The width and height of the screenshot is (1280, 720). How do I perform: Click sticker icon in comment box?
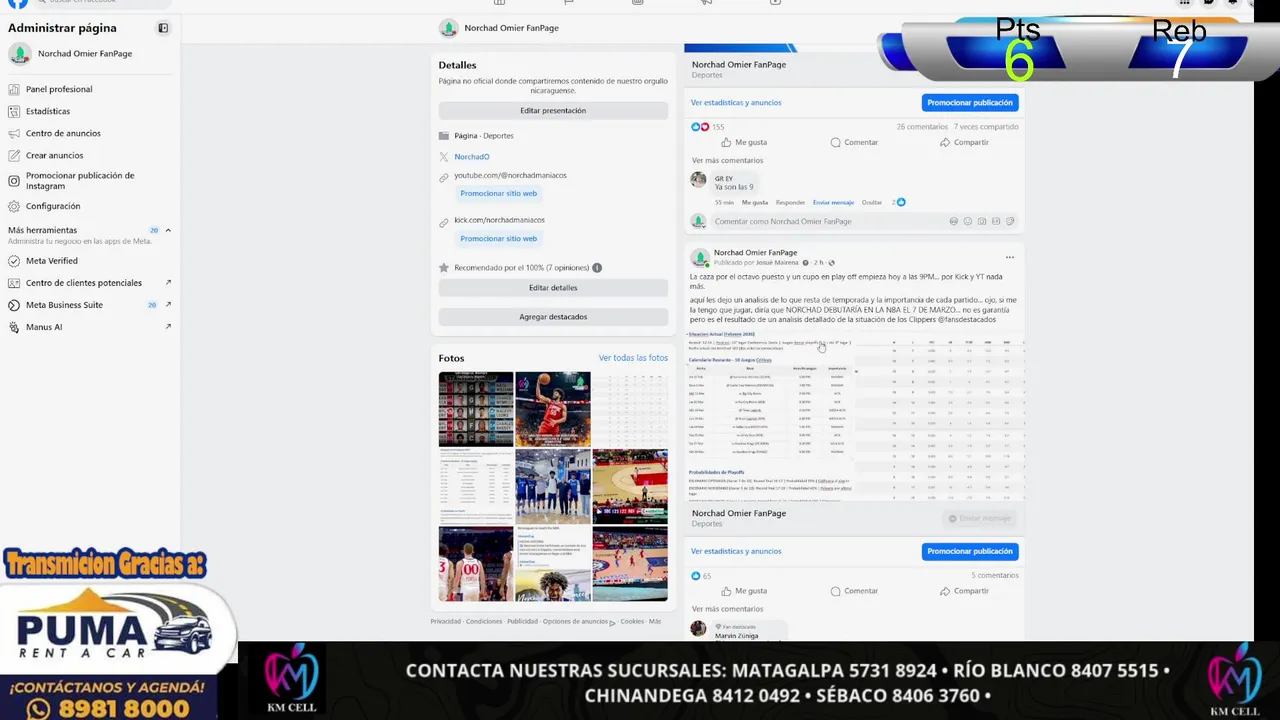(x=1010, y=221)
